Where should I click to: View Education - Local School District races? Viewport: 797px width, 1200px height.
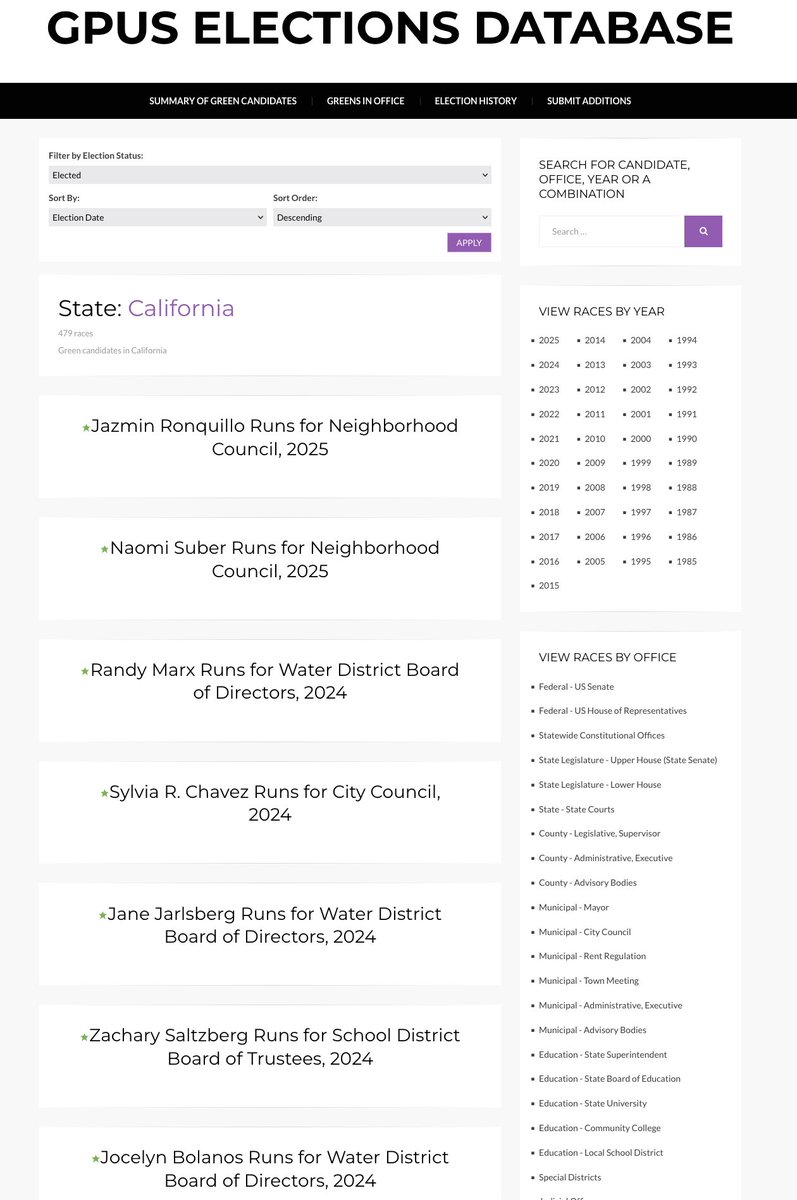click(601, 1152)
